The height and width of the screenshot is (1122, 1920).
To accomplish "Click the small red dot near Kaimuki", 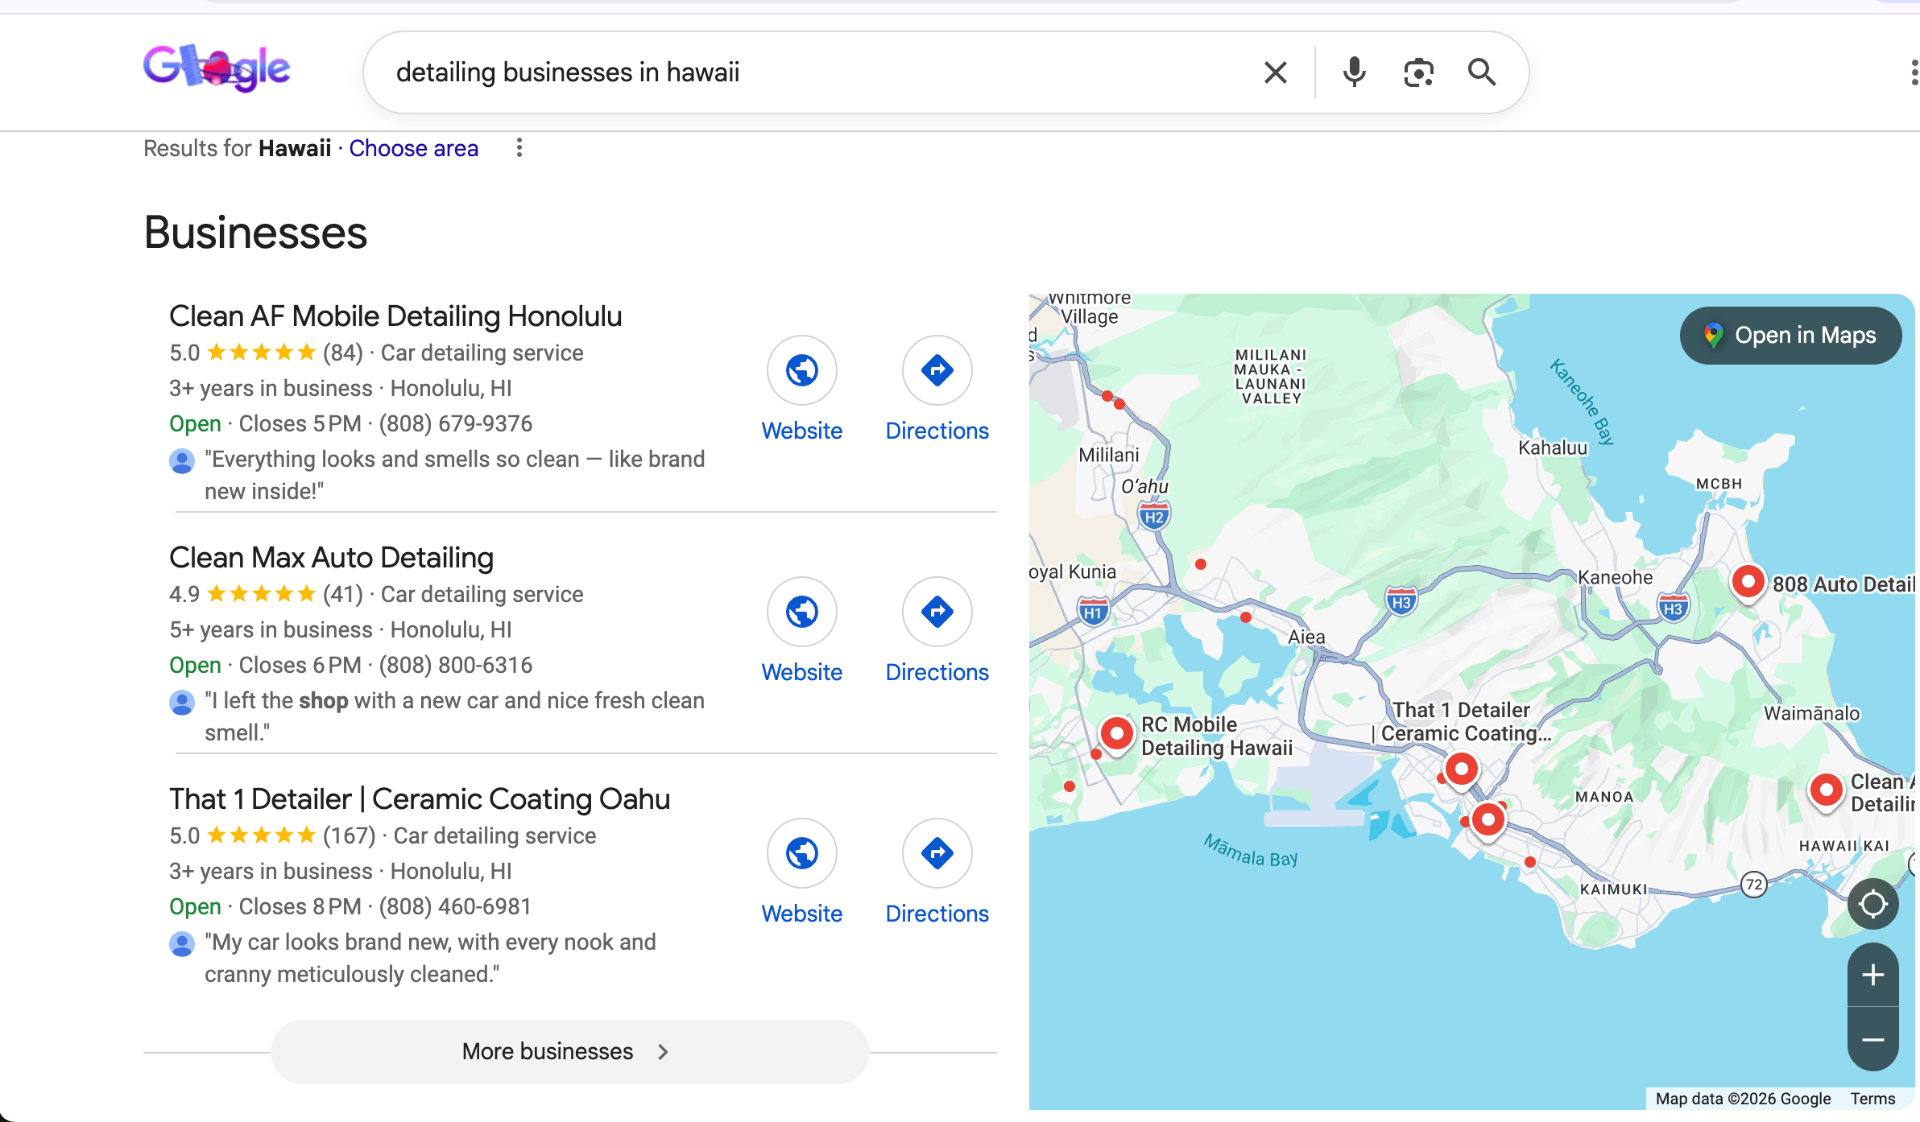I will (1530, 861).
